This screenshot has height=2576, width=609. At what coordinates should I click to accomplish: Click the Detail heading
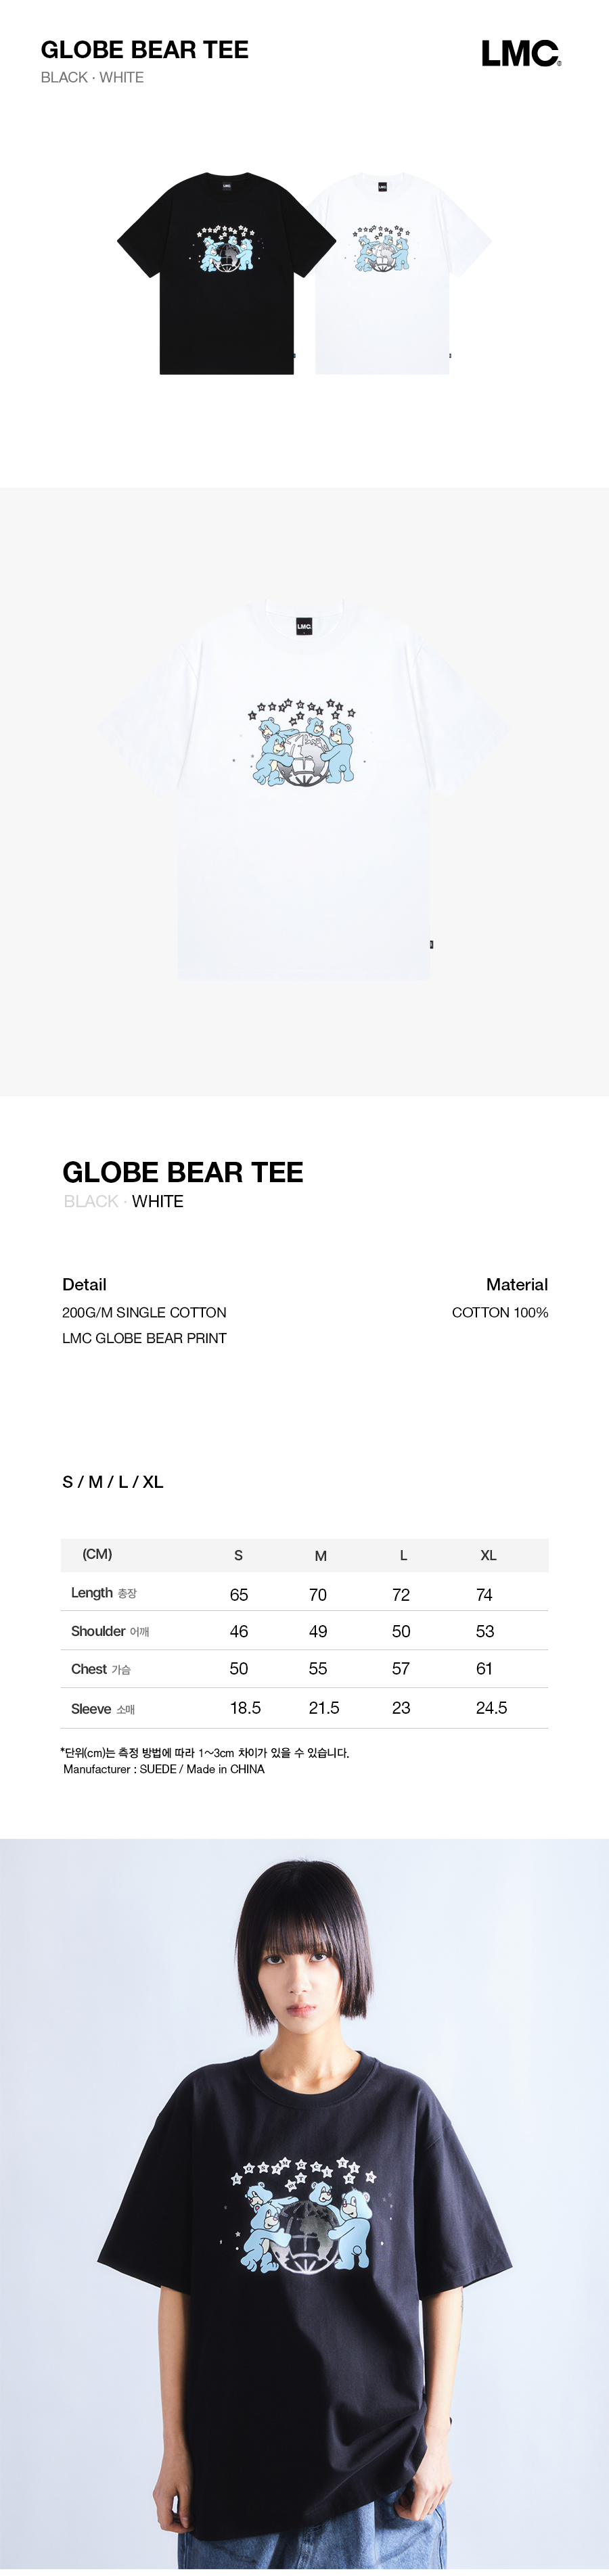coord(84,1285)
